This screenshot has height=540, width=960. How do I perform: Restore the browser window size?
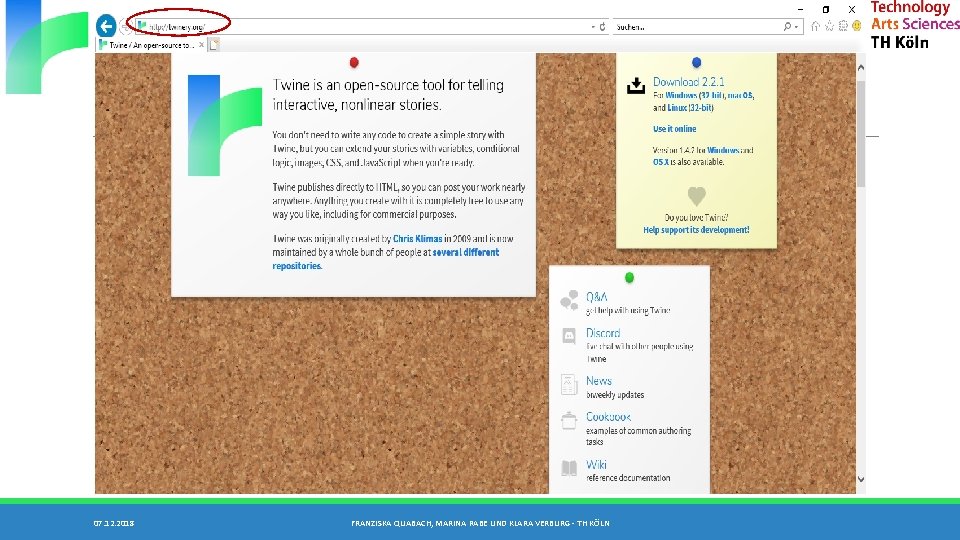(826, 10)
